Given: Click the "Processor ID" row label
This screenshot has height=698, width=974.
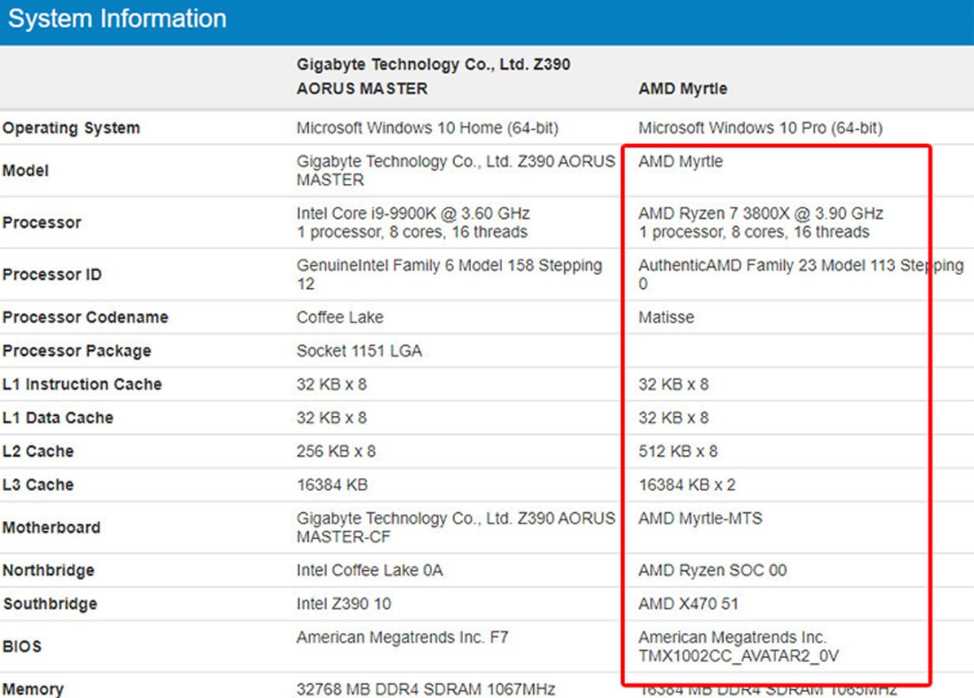Looking at the screenshot, I should click(52, 274).
